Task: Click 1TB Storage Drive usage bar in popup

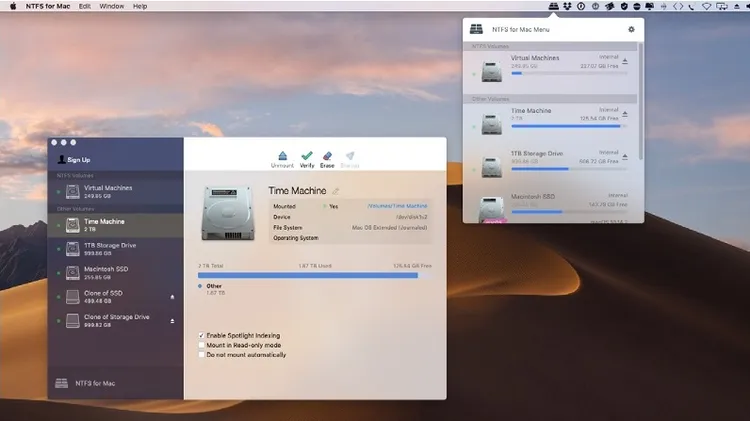Action: click(x=569, y=169)
